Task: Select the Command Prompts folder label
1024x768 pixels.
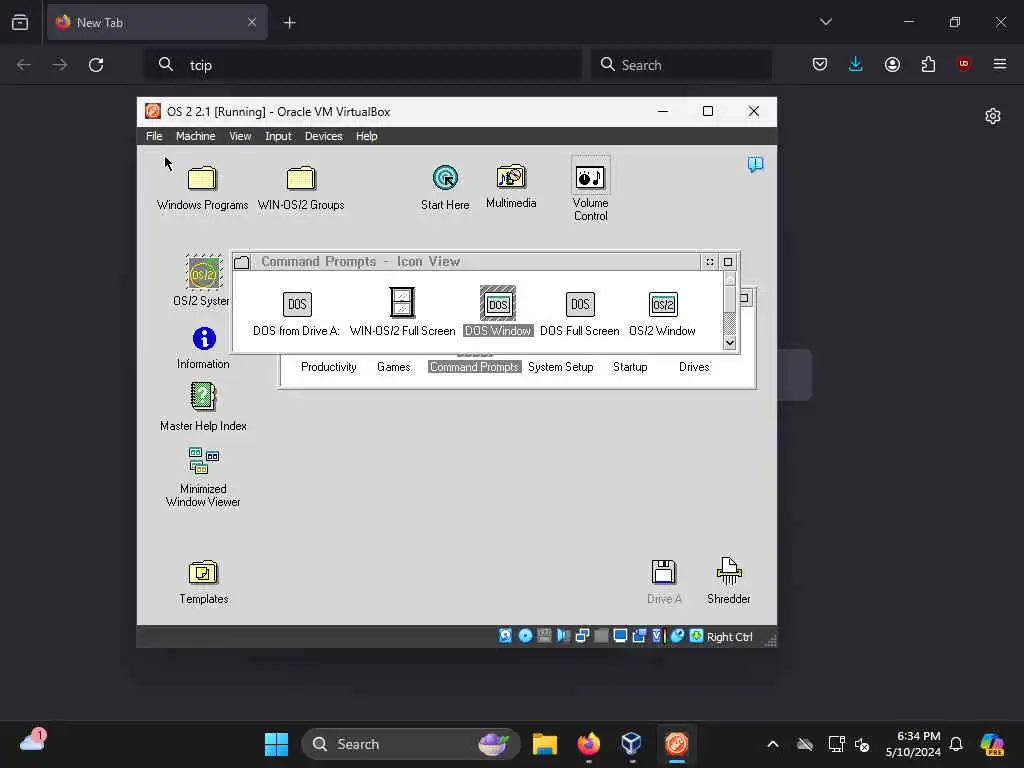Action: (475, 367)
